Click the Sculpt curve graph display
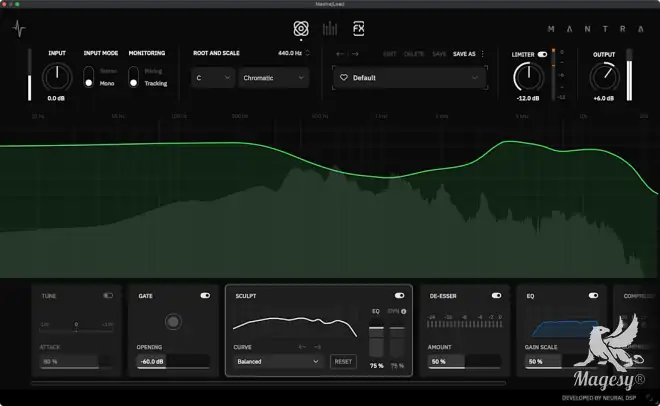The image size is (660, 406). [x=295, y=326]
